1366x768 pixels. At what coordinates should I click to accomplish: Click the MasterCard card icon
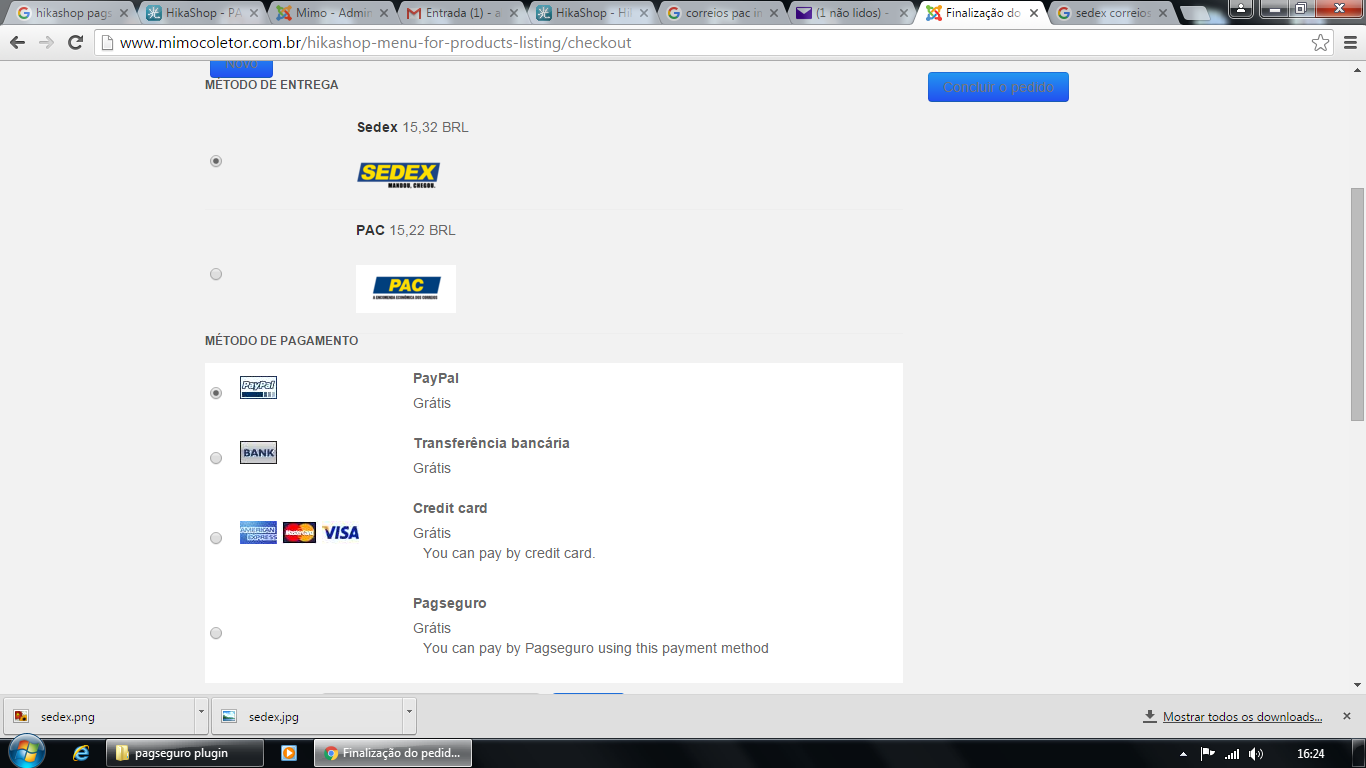(x=299, y=532)
